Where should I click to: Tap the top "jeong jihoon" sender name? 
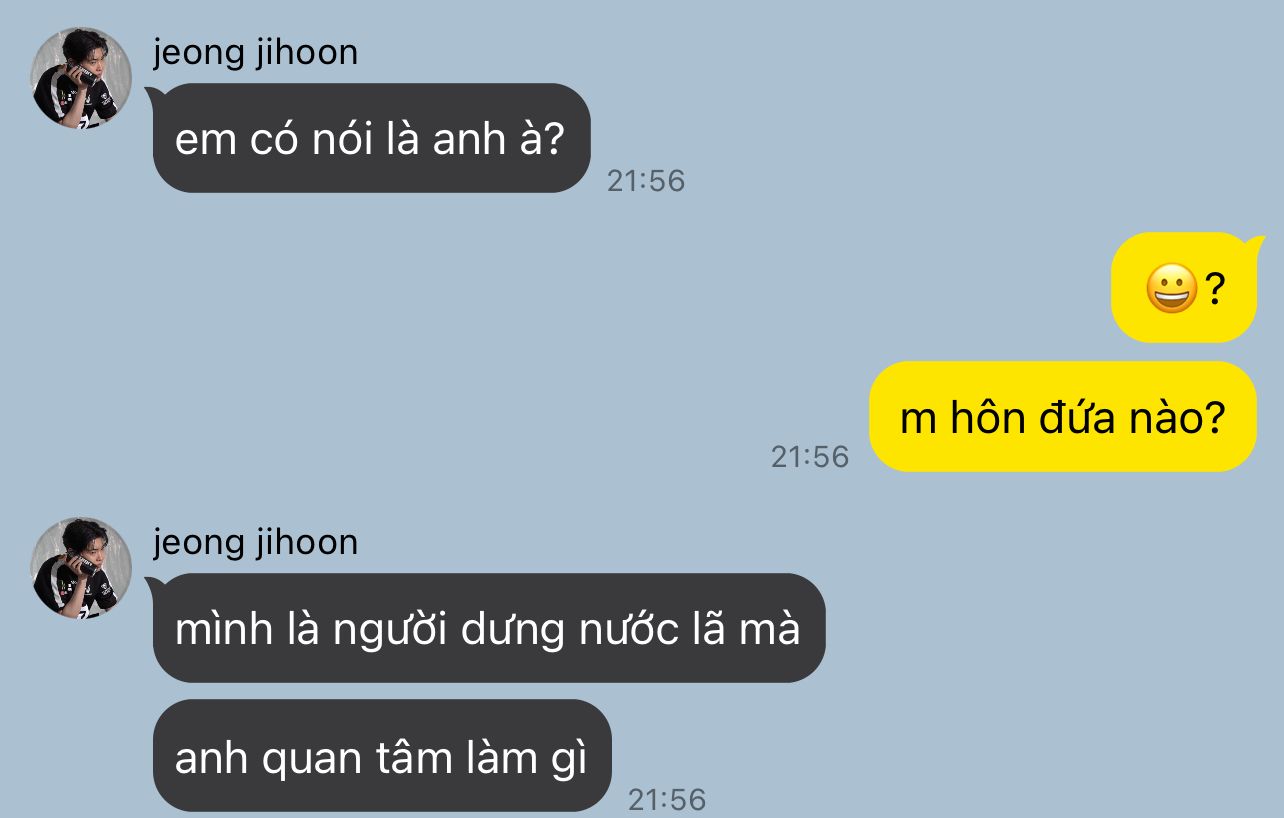click(255, 52)
